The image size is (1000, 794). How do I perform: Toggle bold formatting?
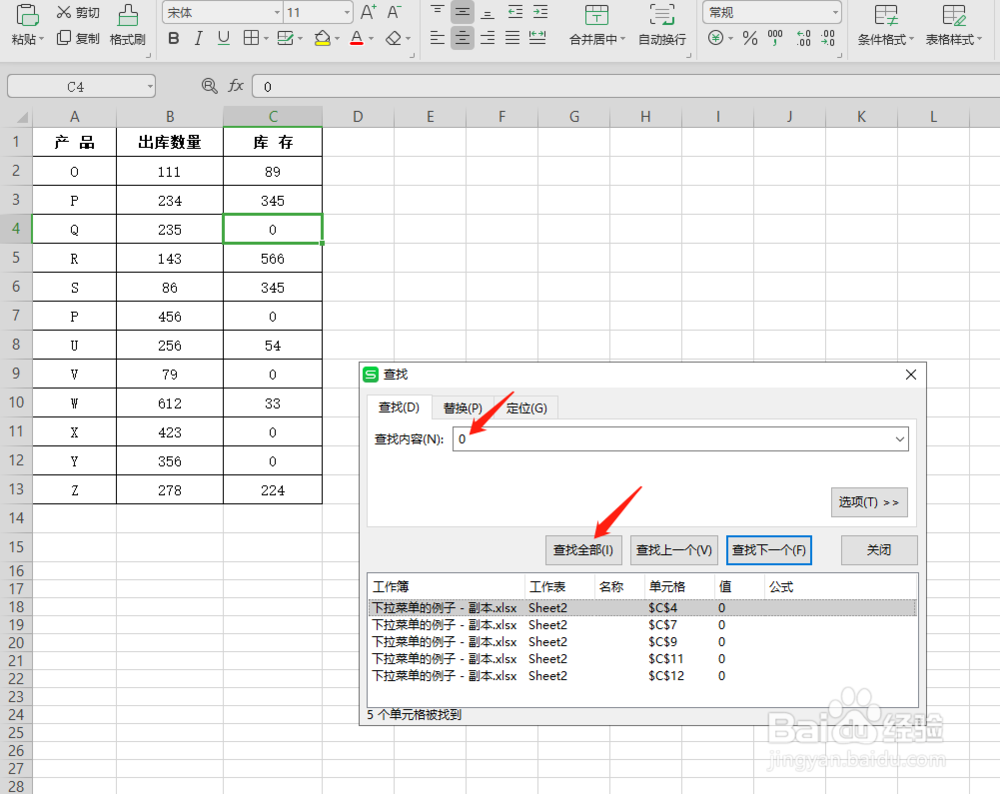173,37
